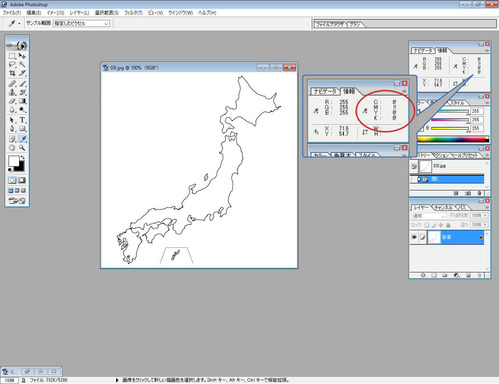Select the History Brush tool
The image size is (499, 384).
click(22, 92)
